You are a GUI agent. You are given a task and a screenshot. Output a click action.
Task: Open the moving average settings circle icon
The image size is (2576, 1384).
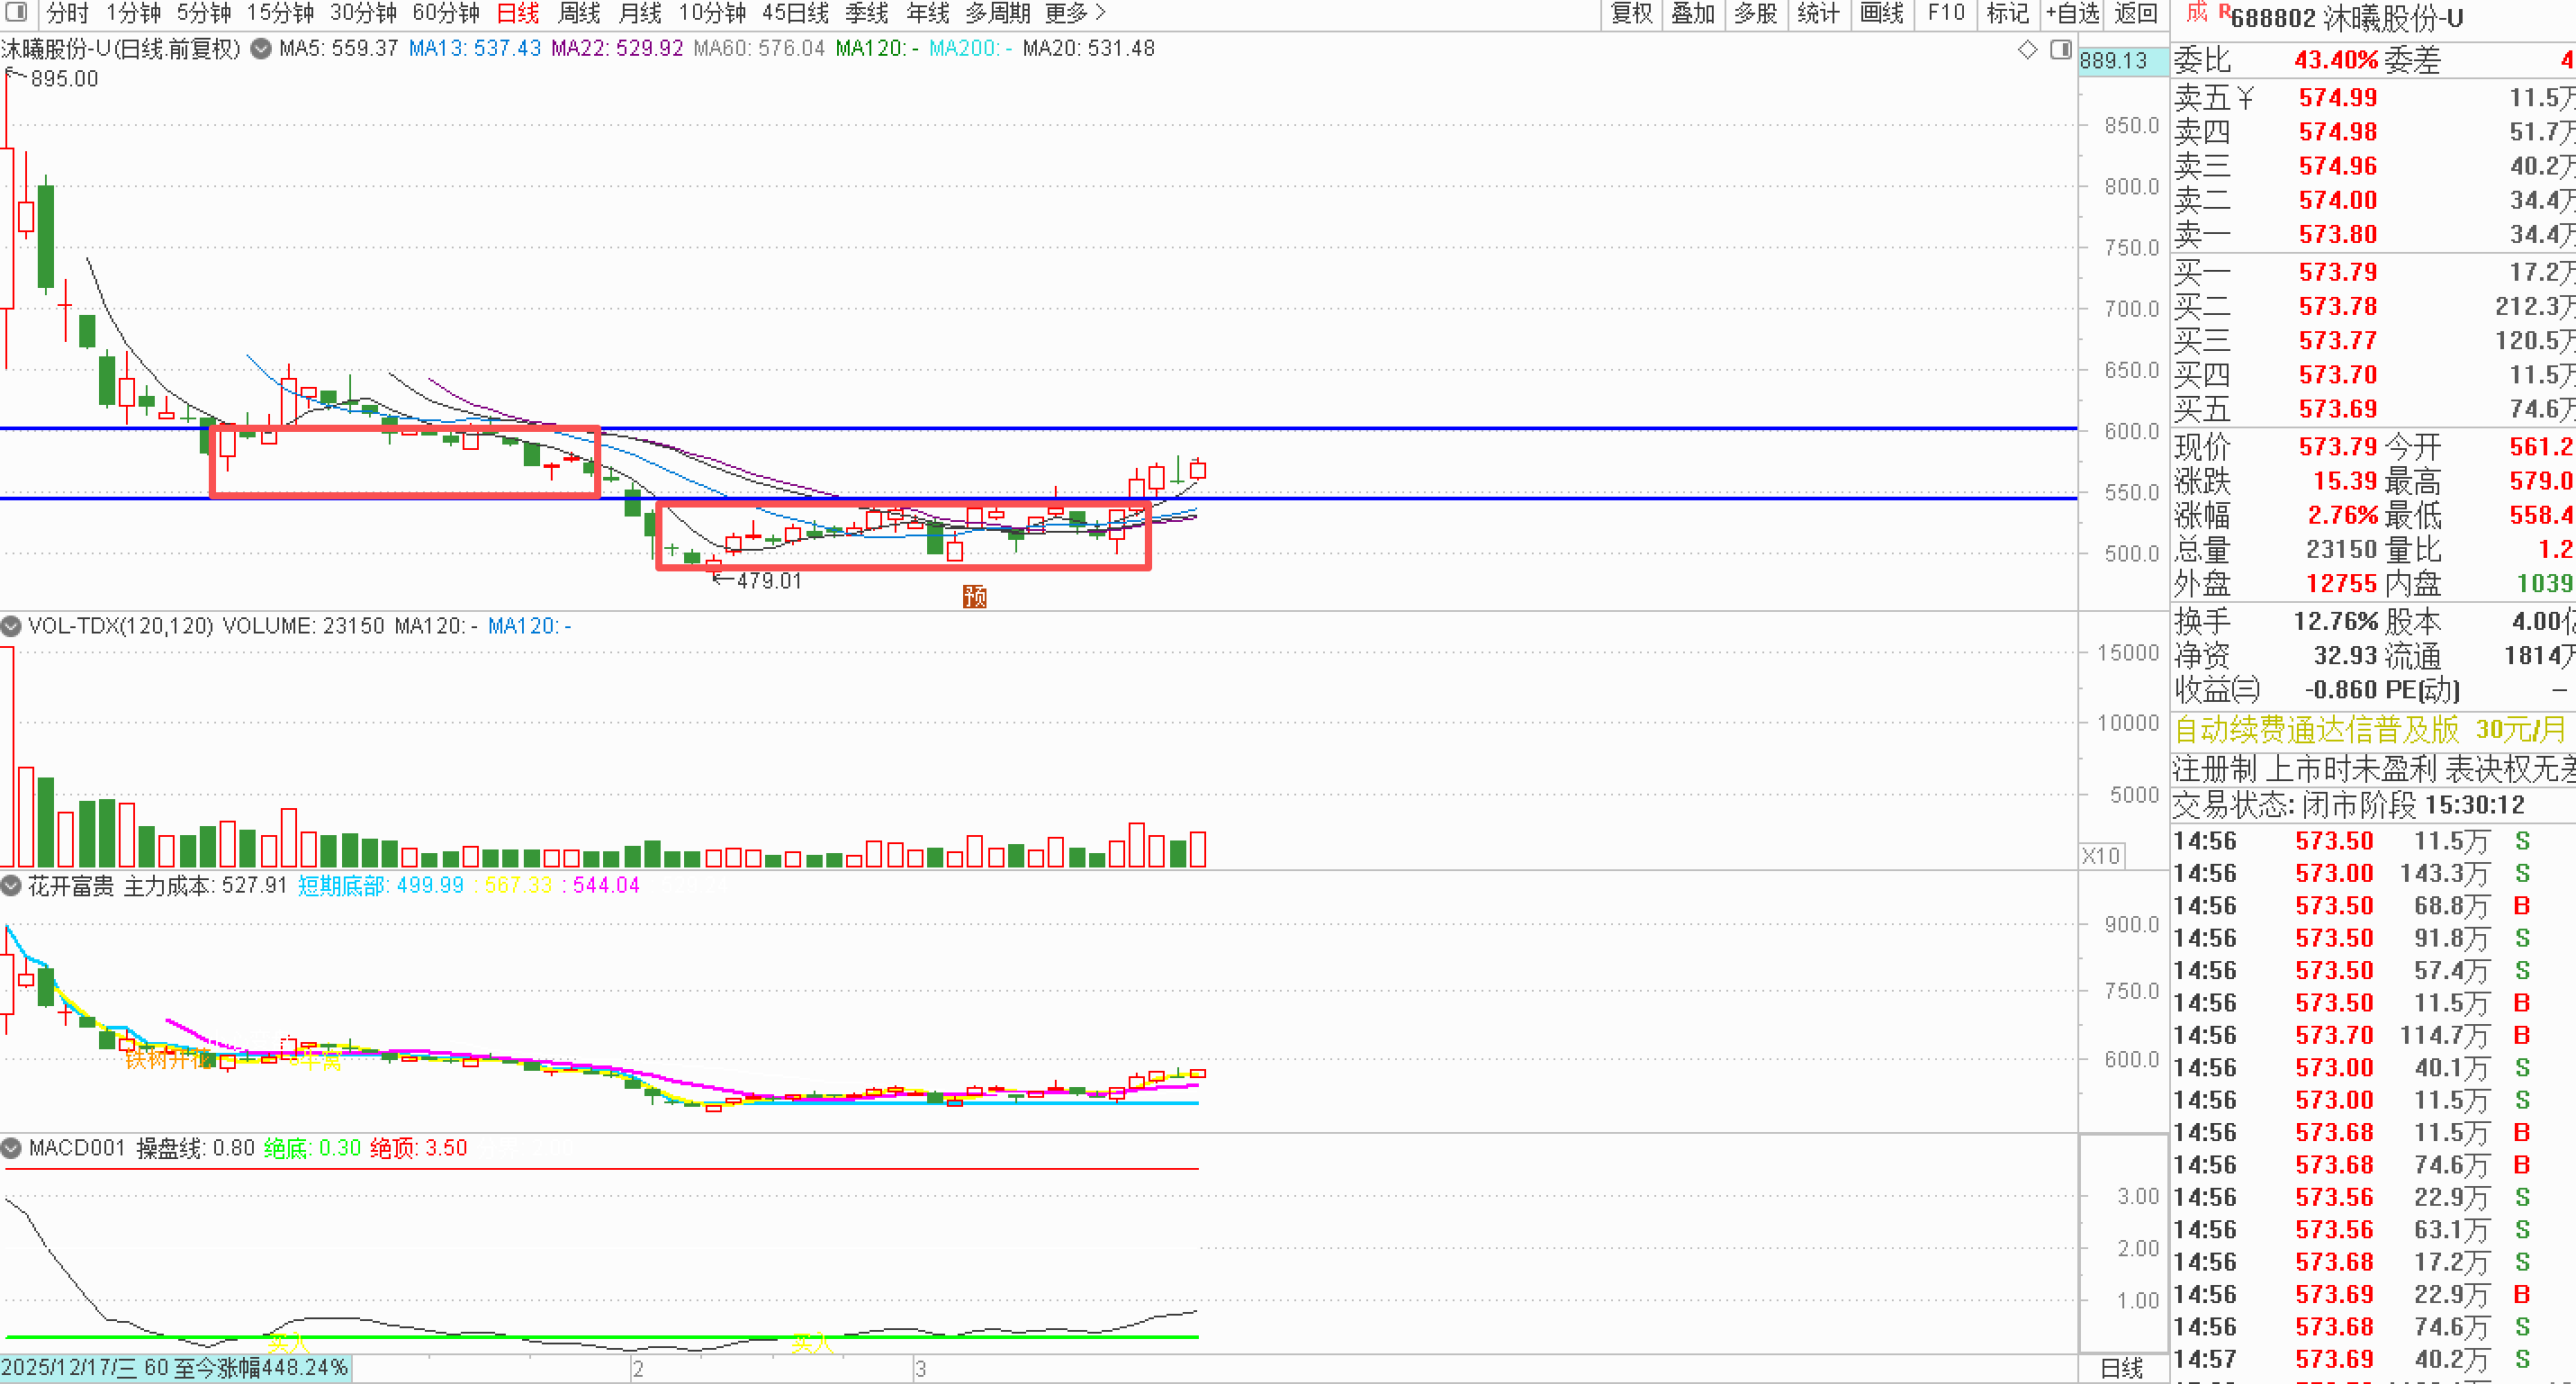tap(261, 49)
